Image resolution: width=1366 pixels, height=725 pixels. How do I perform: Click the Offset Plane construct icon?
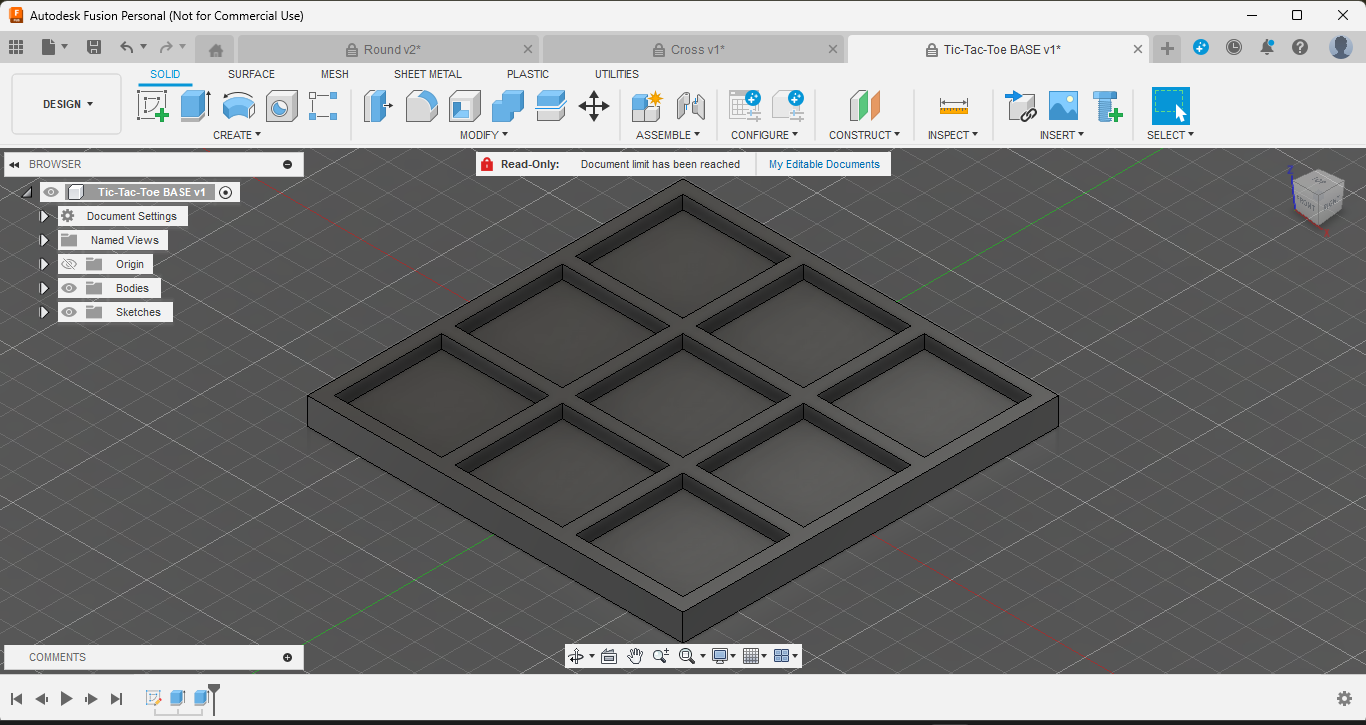coord(864,106)
